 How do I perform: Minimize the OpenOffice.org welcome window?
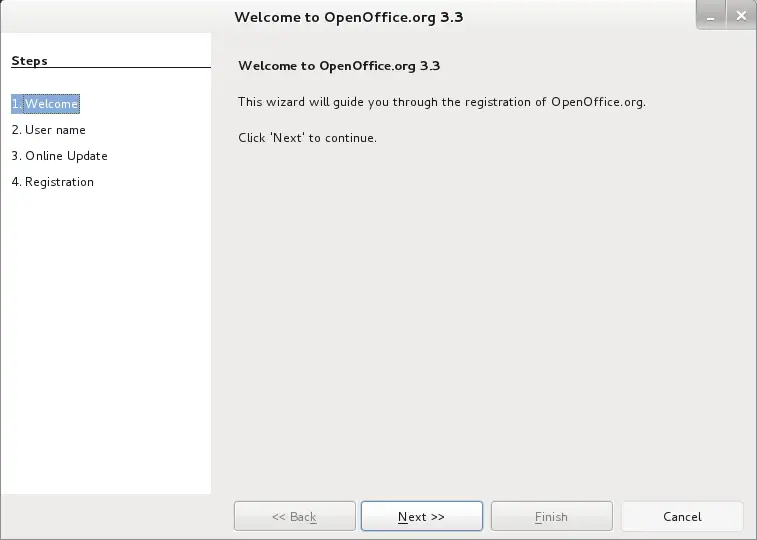click(x=711, y=16)
